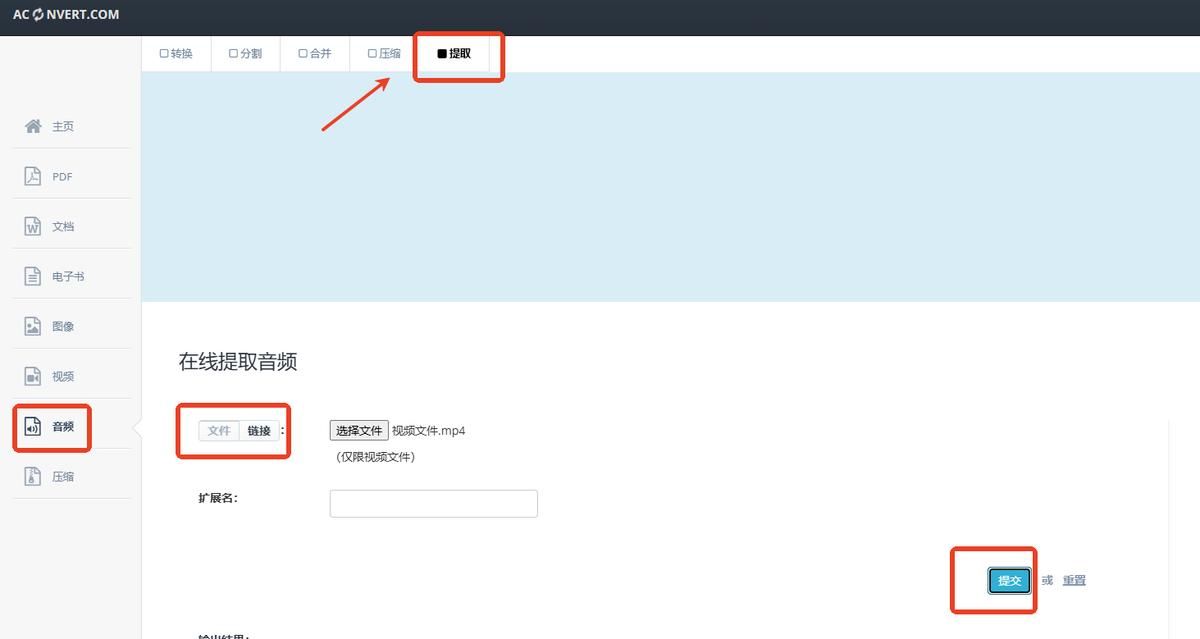This screenshot has height=639, width=1200.
Task: Click the Word document icon for 文档
Action: [33, 226]
